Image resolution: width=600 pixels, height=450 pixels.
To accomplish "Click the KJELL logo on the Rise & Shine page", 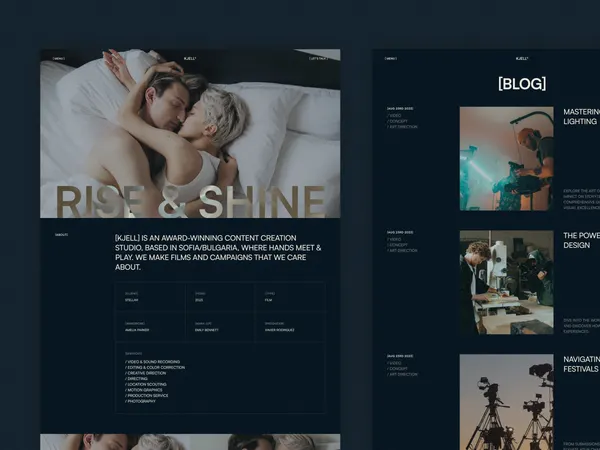I will click(x=190, y=59).
